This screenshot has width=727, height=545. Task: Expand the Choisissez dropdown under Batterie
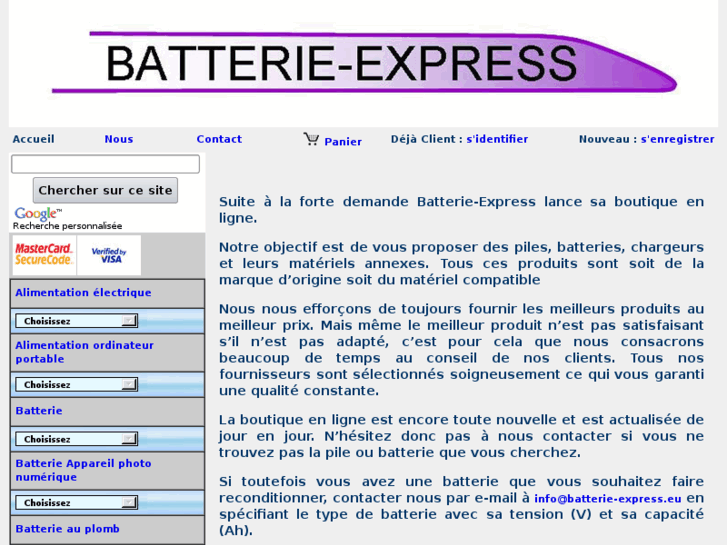coord(77,439)
